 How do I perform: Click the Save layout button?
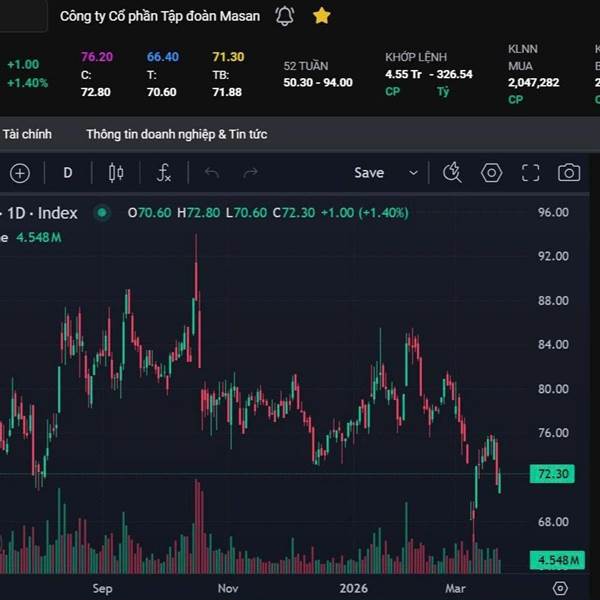tap(369, 173)
